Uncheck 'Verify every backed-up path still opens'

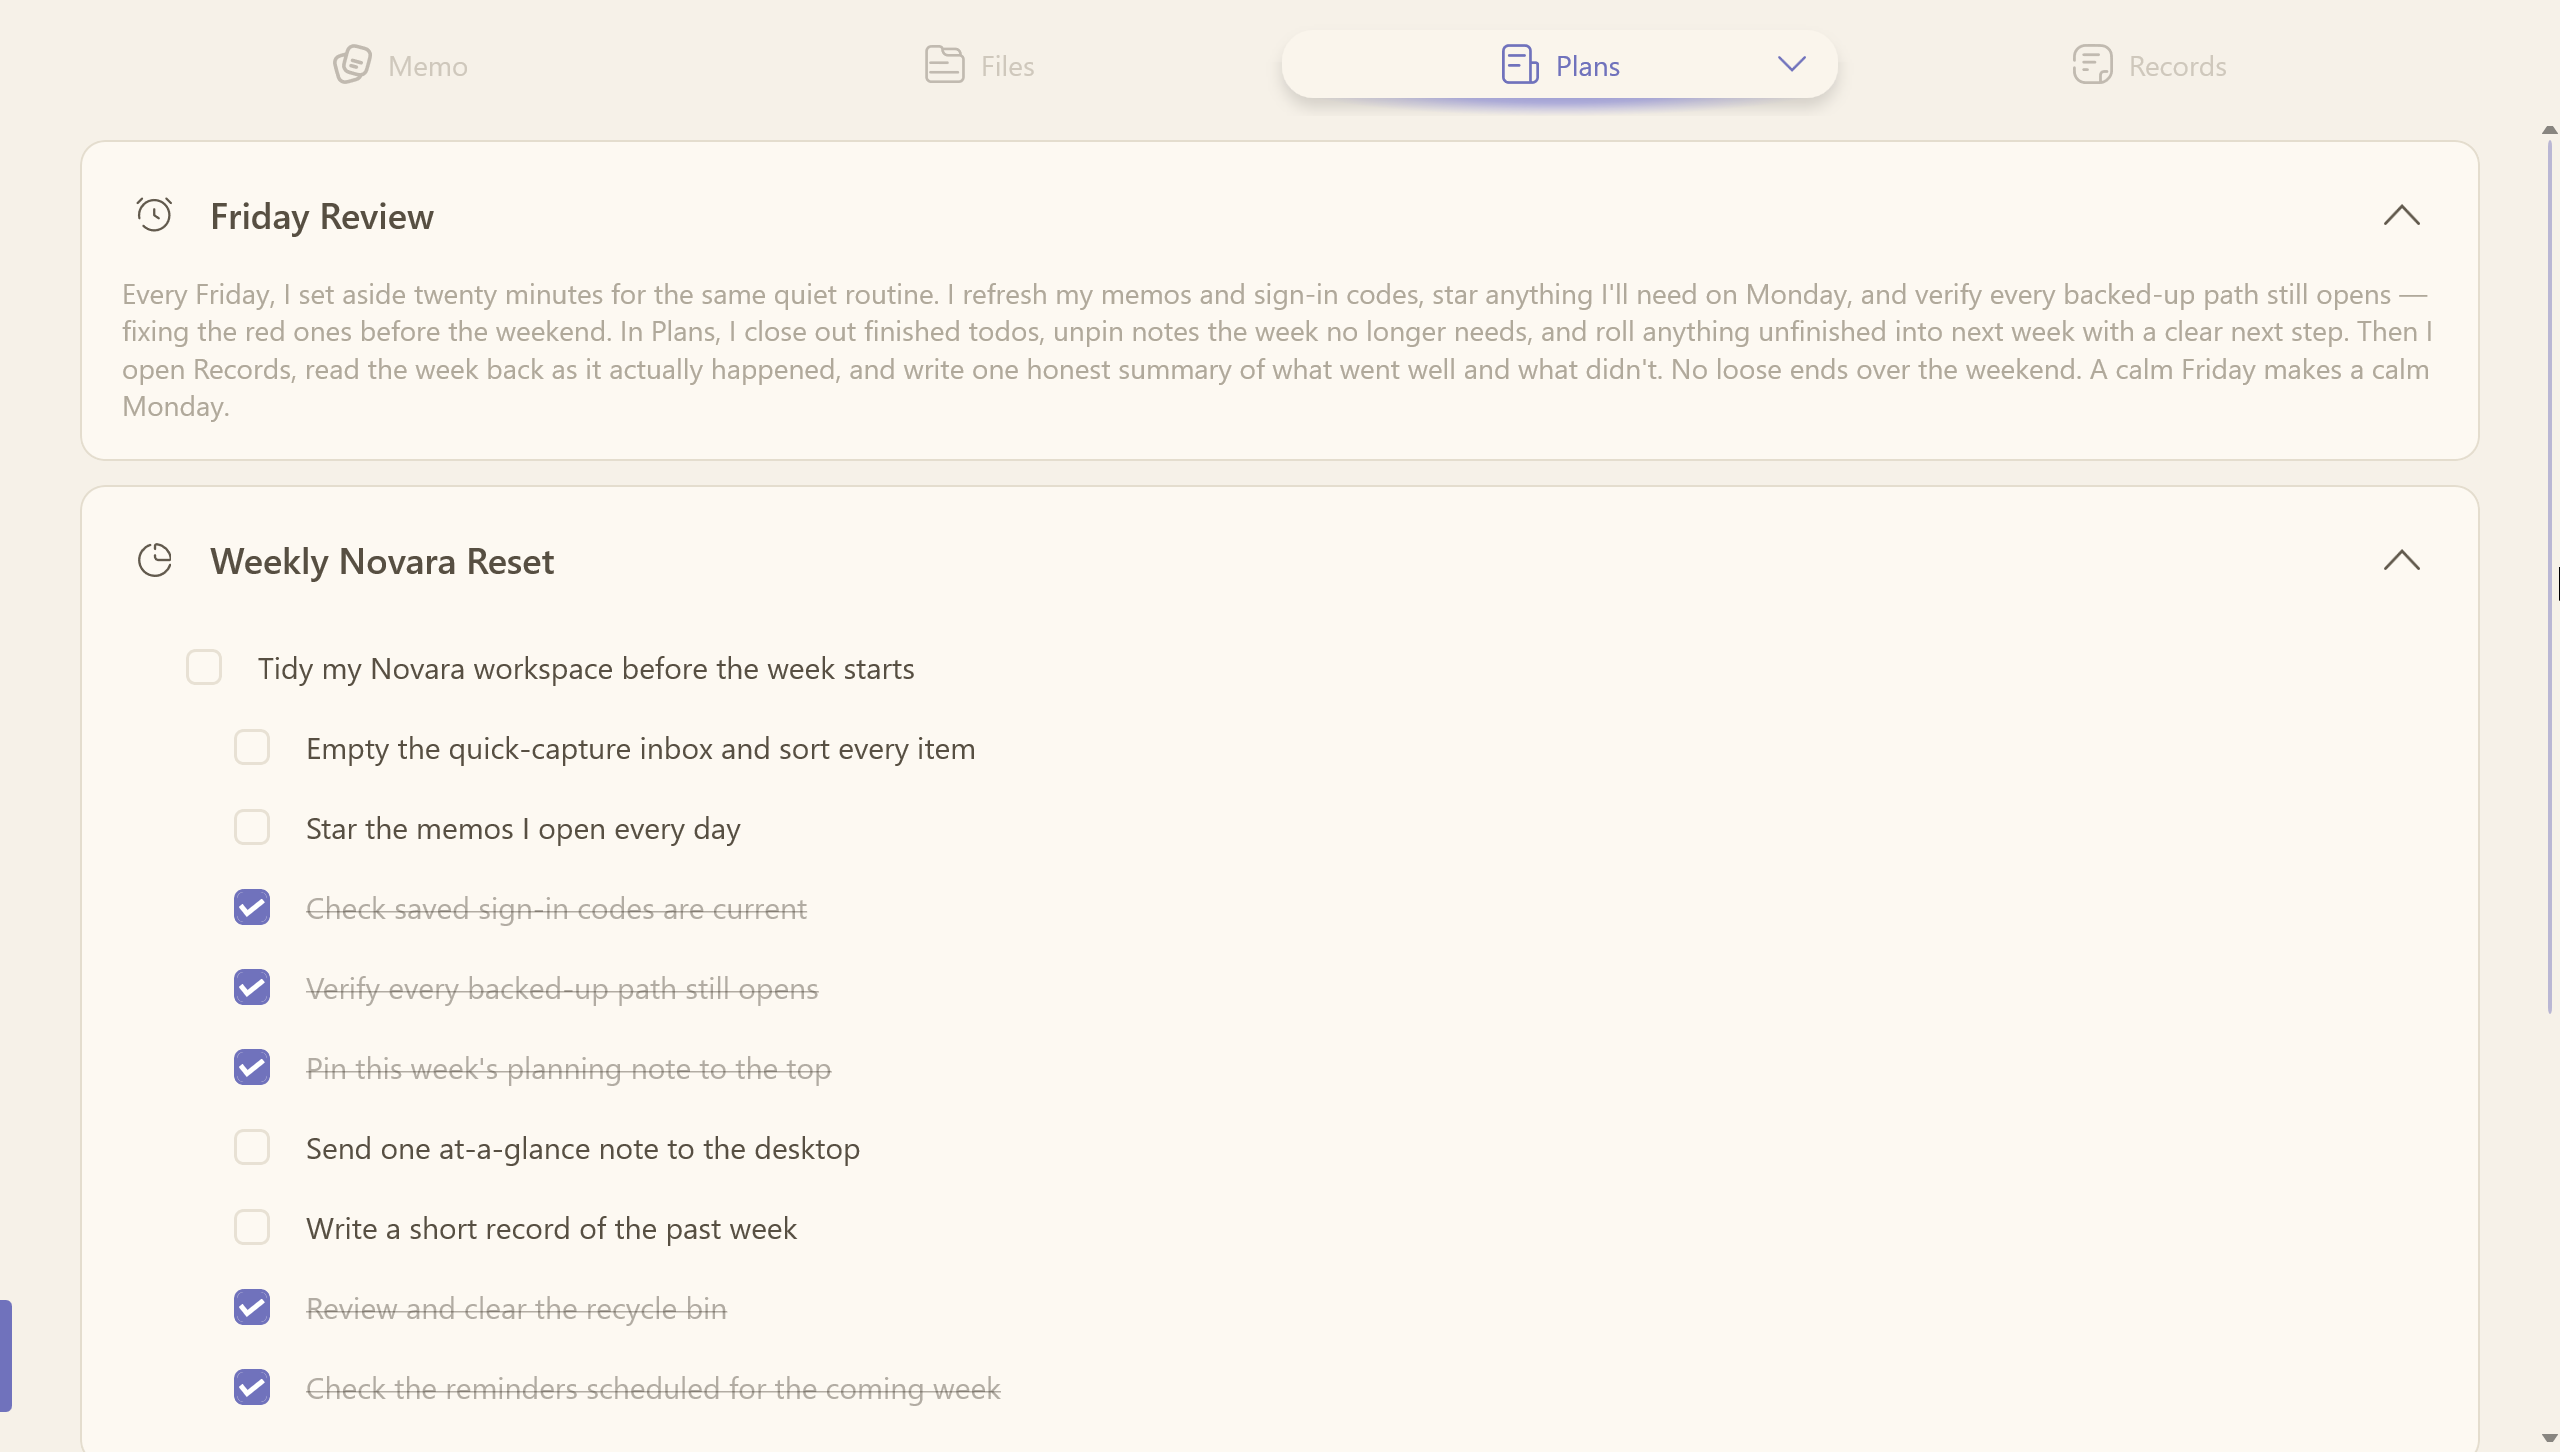click(252, 987)
